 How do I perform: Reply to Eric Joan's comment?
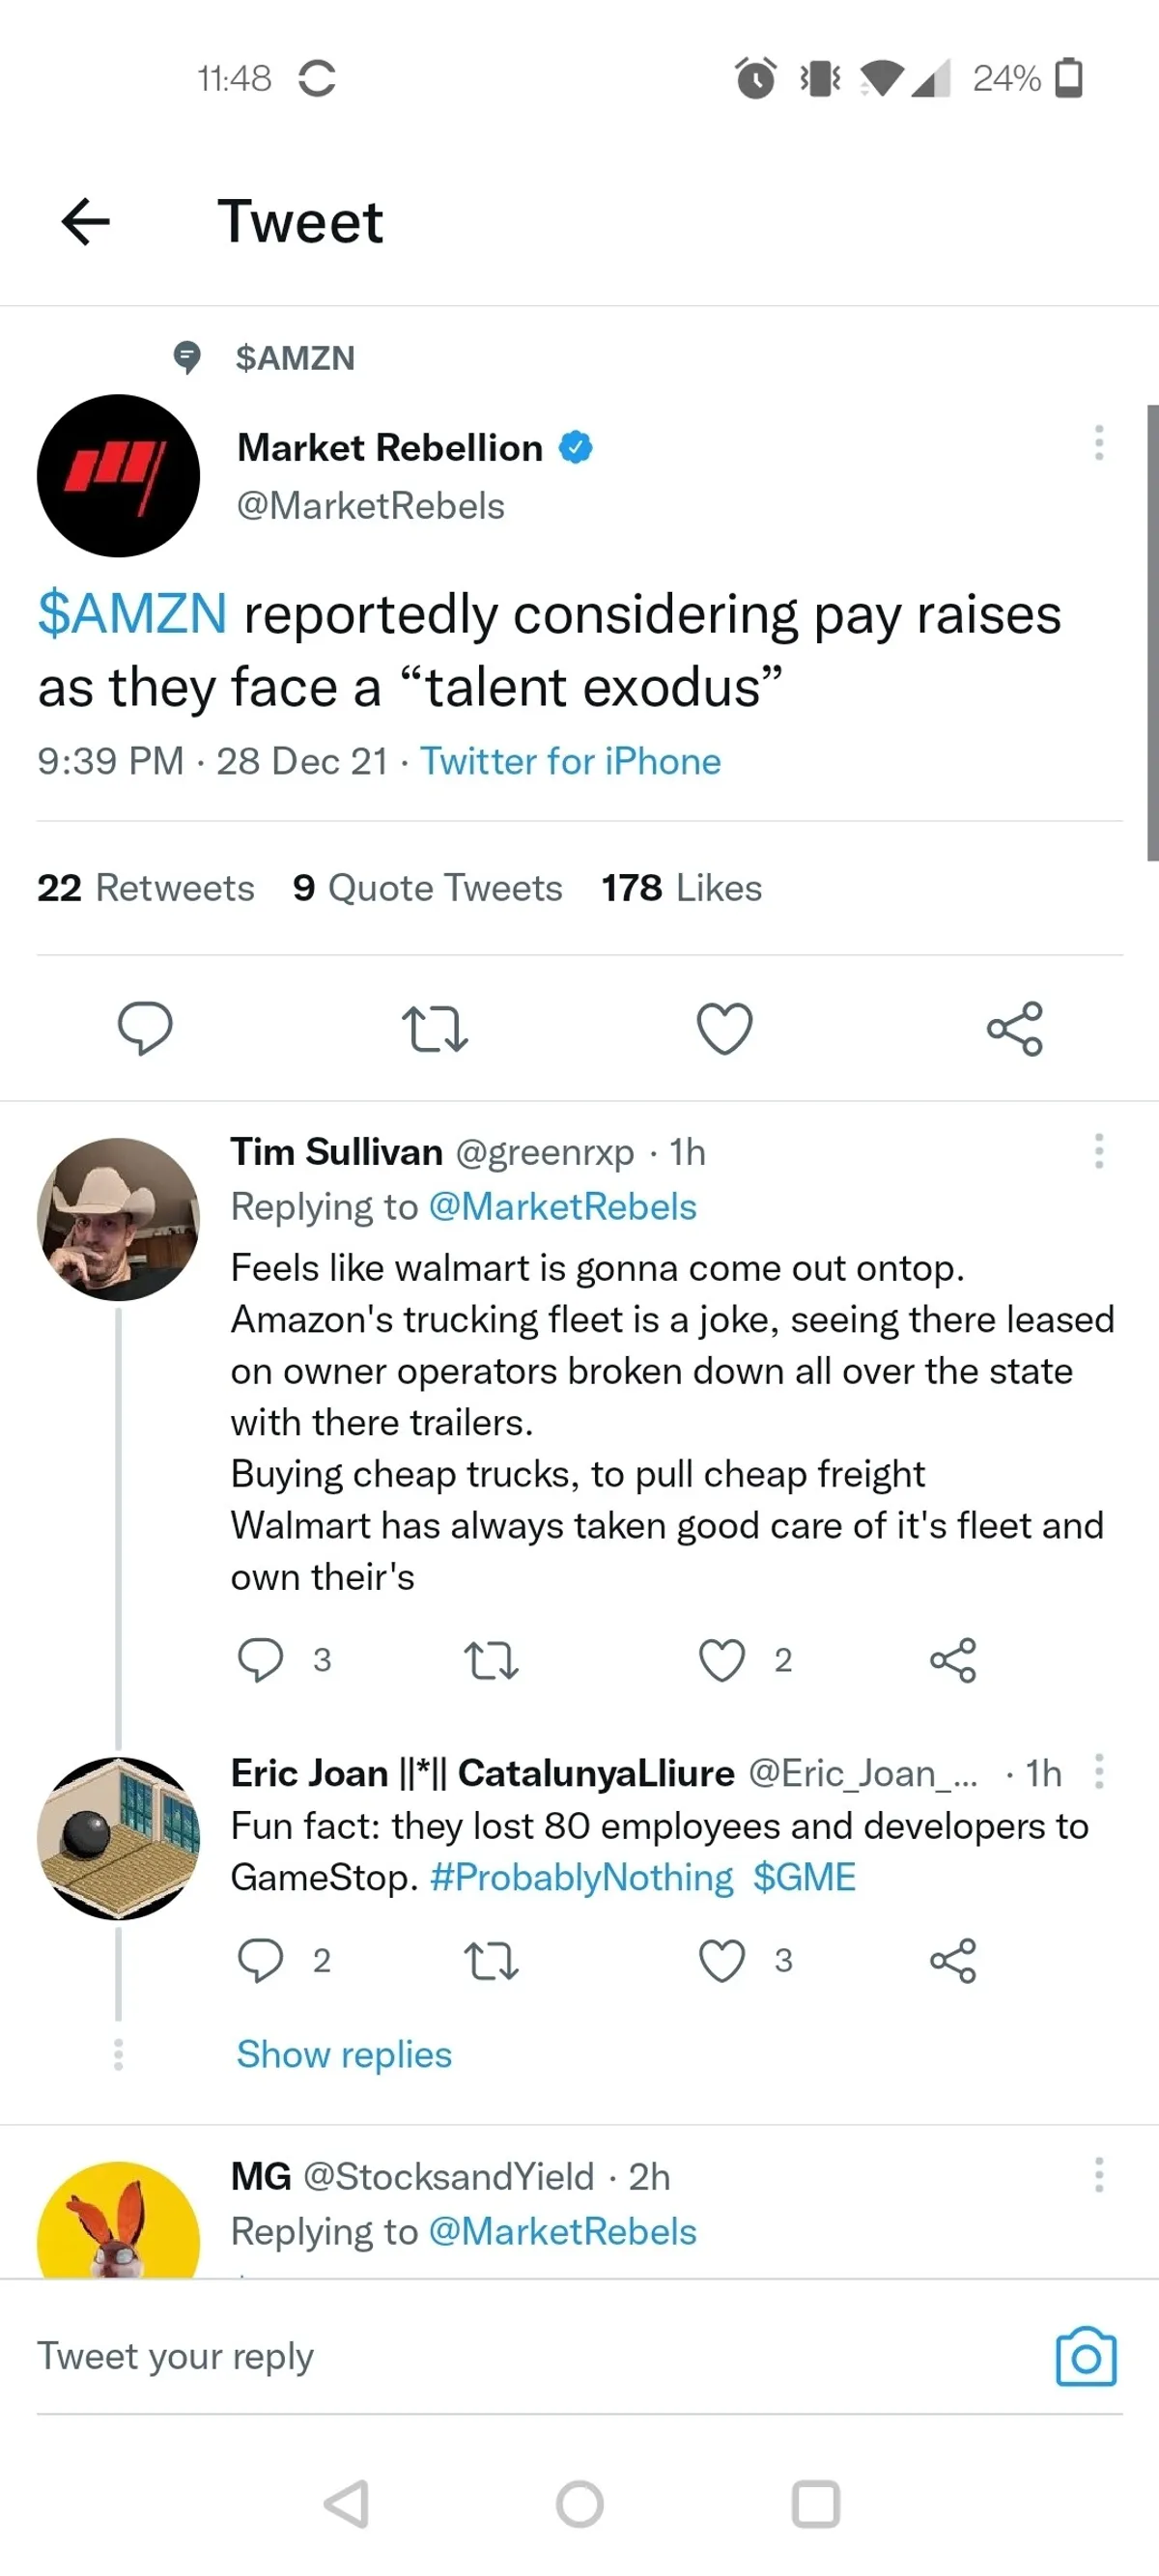[260, 1960]
